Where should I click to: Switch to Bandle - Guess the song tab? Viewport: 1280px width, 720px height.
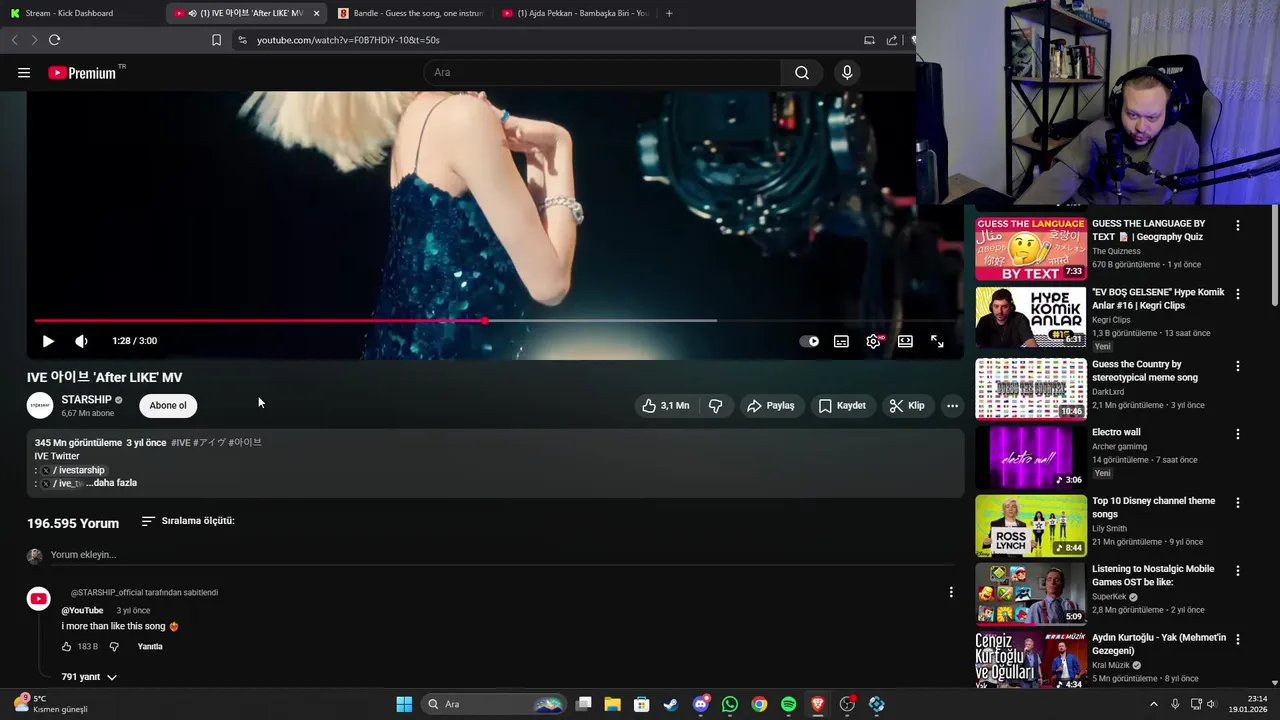(x=410, y=13)
